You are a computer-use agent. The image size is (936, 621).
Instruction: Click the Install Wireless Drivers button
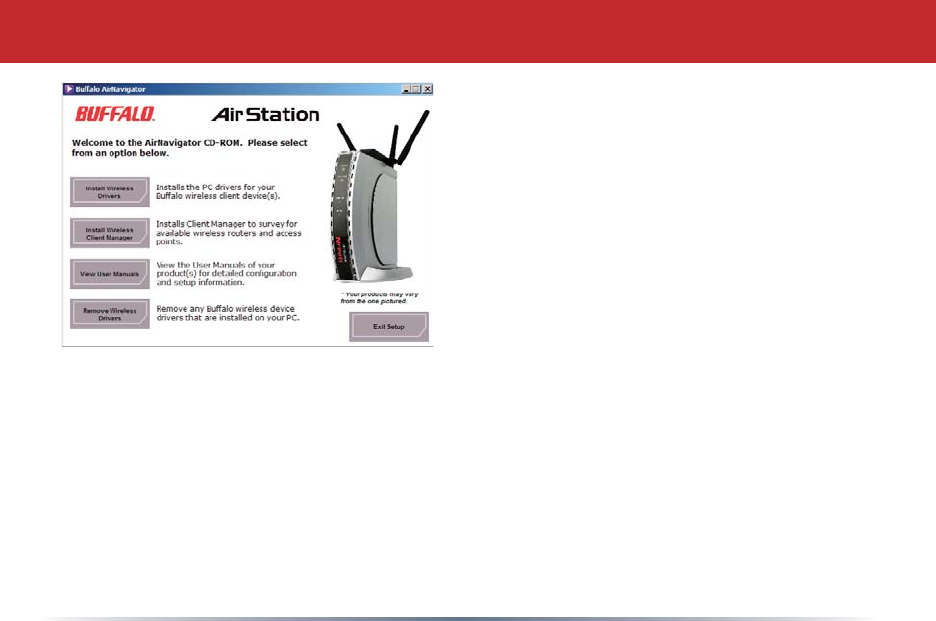coord(110,192)
